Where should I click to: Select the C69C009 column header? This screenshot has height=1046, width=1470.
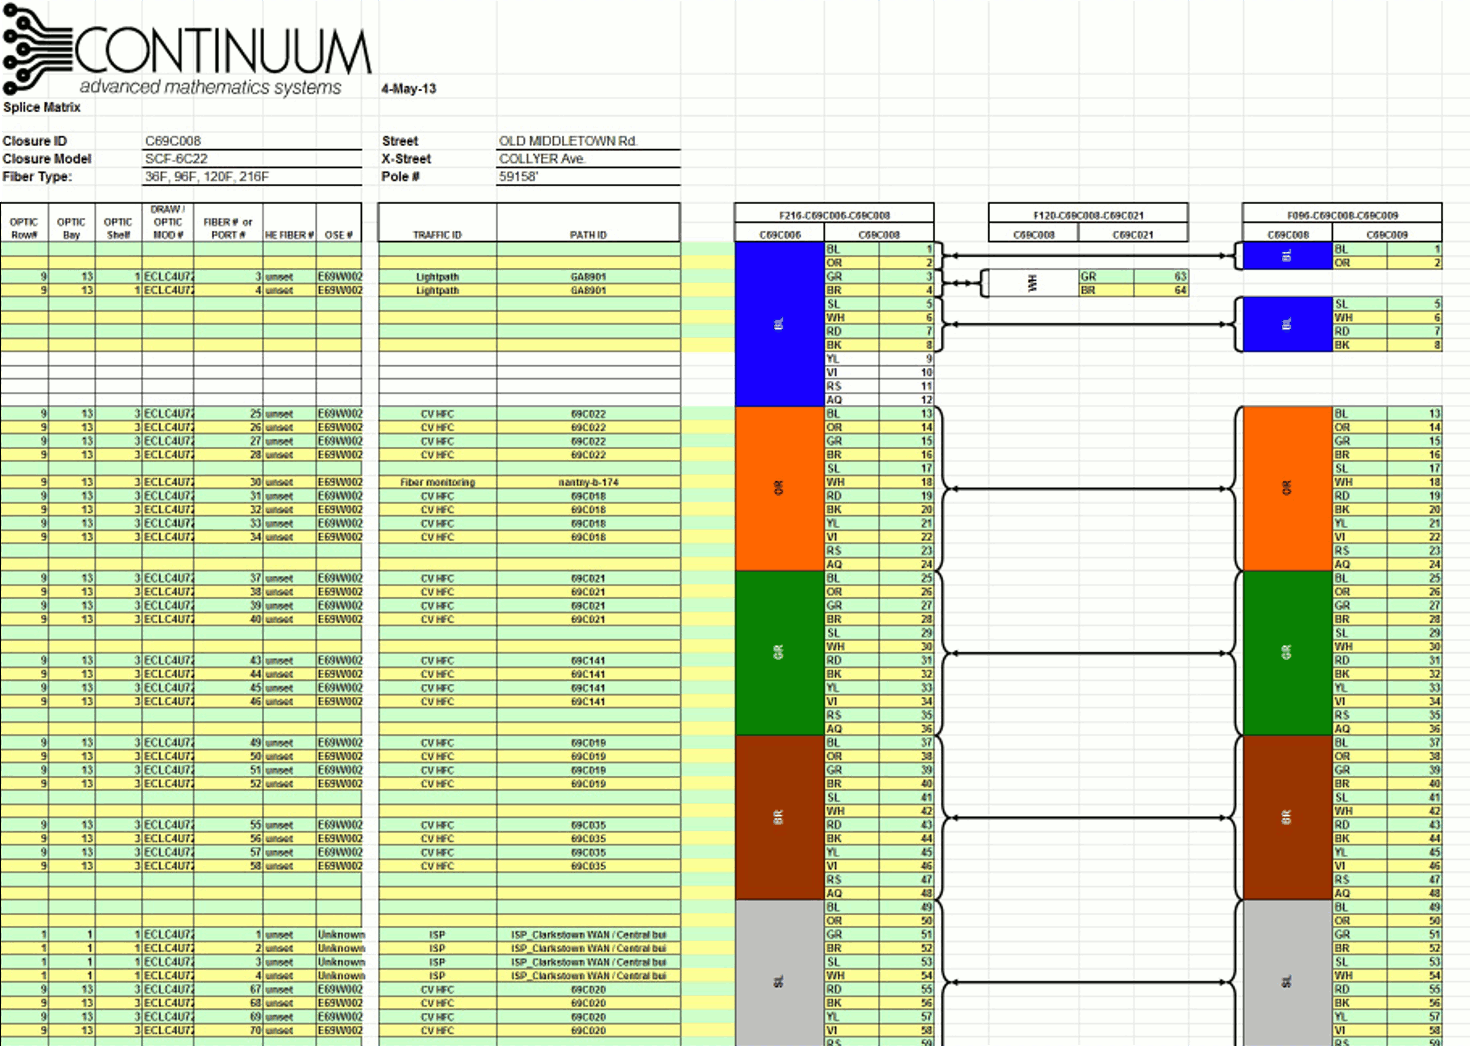click(x=1390, y=232)
